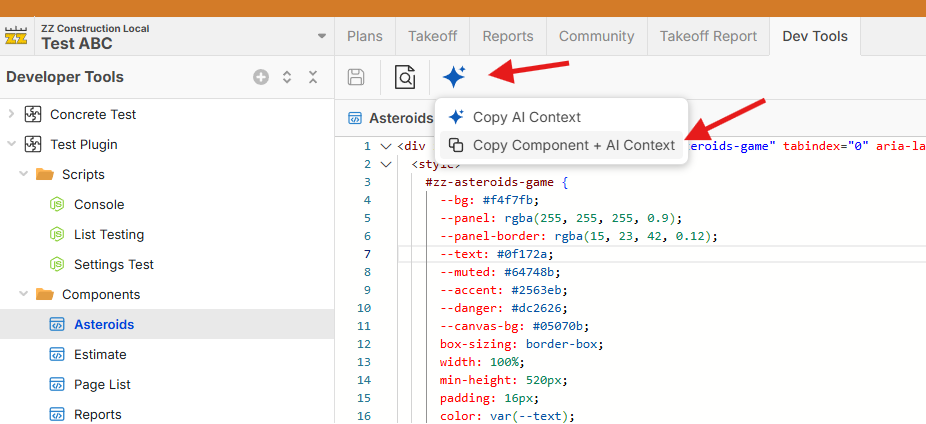Click the preview document magnifier icon

click(x=405, y=77)
